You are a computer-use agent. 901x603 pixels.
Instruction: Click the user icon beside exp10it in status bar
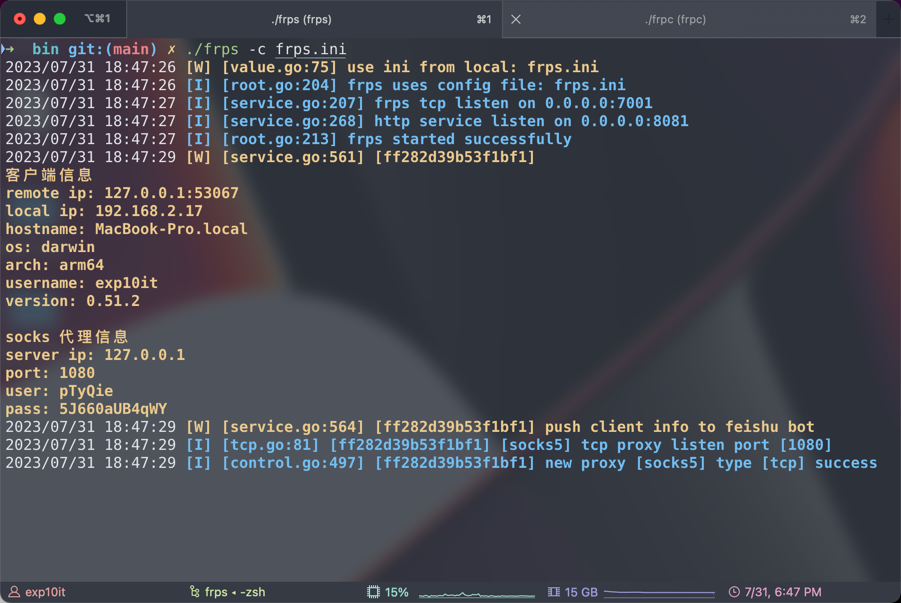(14, 592)
